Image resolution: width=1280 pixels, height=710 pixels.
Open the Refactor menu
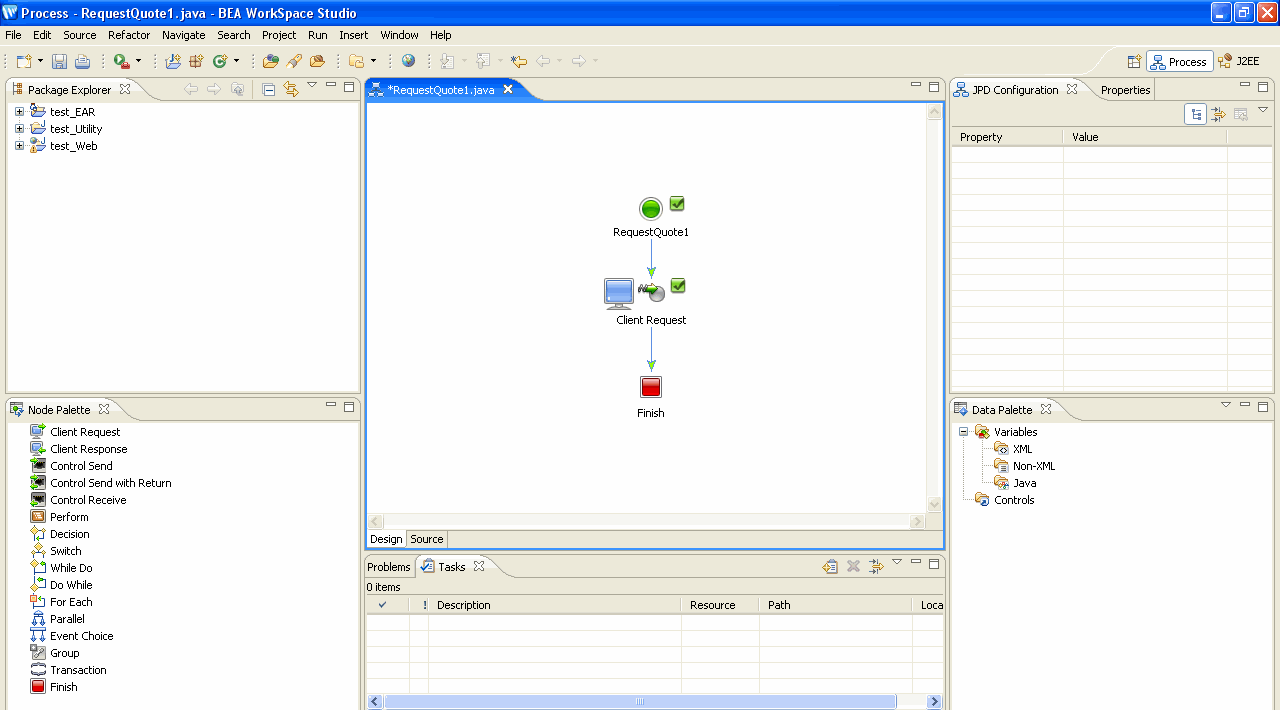(x=128, y=35)
